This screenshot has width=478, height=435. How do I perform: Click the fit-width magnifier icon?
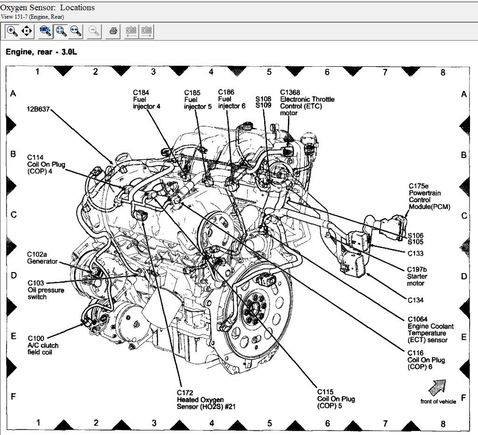click(76, 31)
